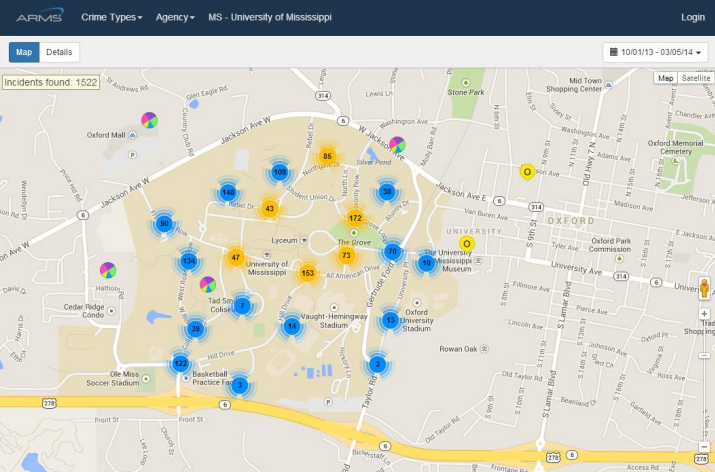Screen dimensions: 715x472
Task: Click the pie chart marker near Oxford Mall
Action: tap(150, 120)
